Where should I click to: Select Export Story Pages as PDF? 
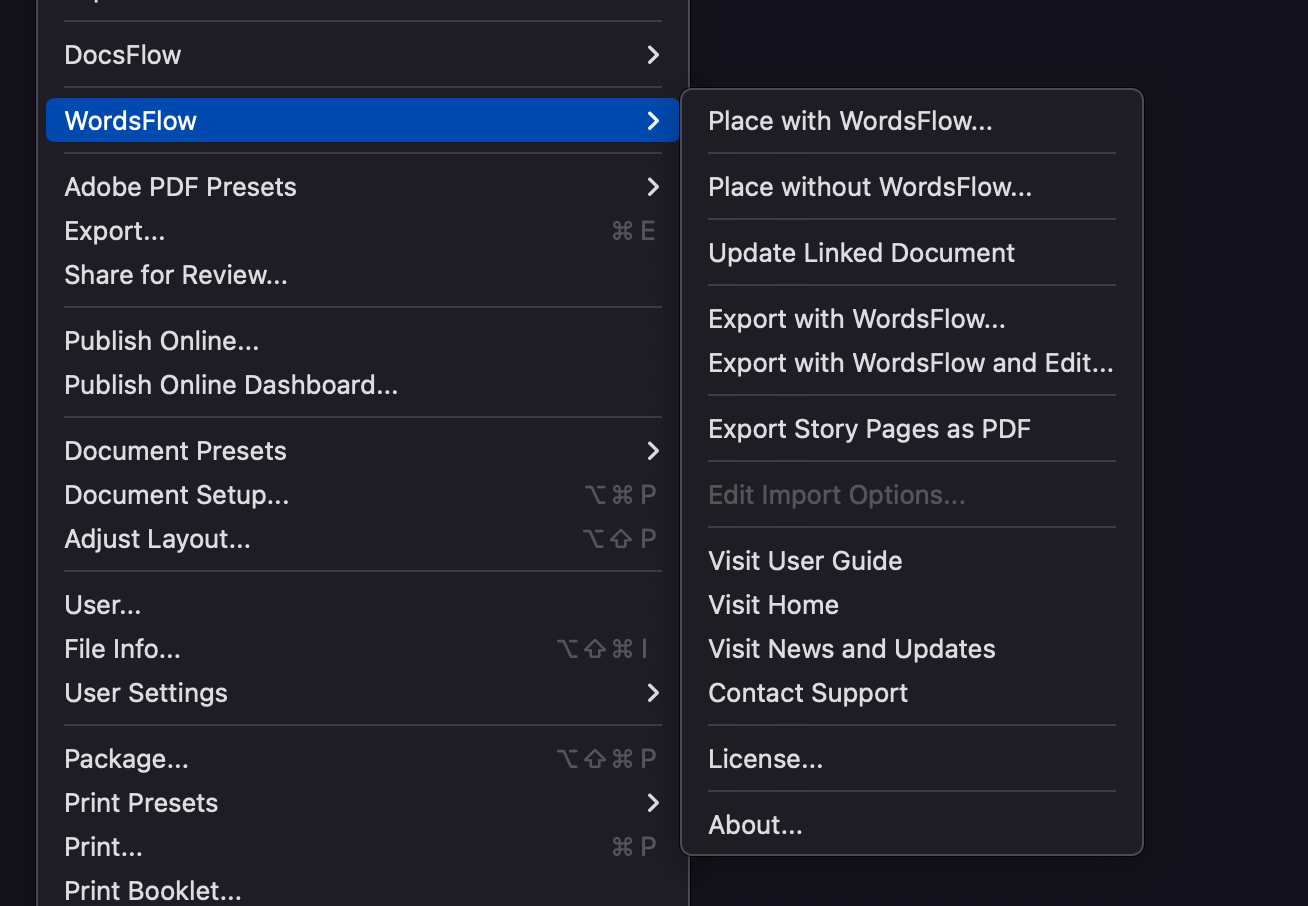(869, 428)
